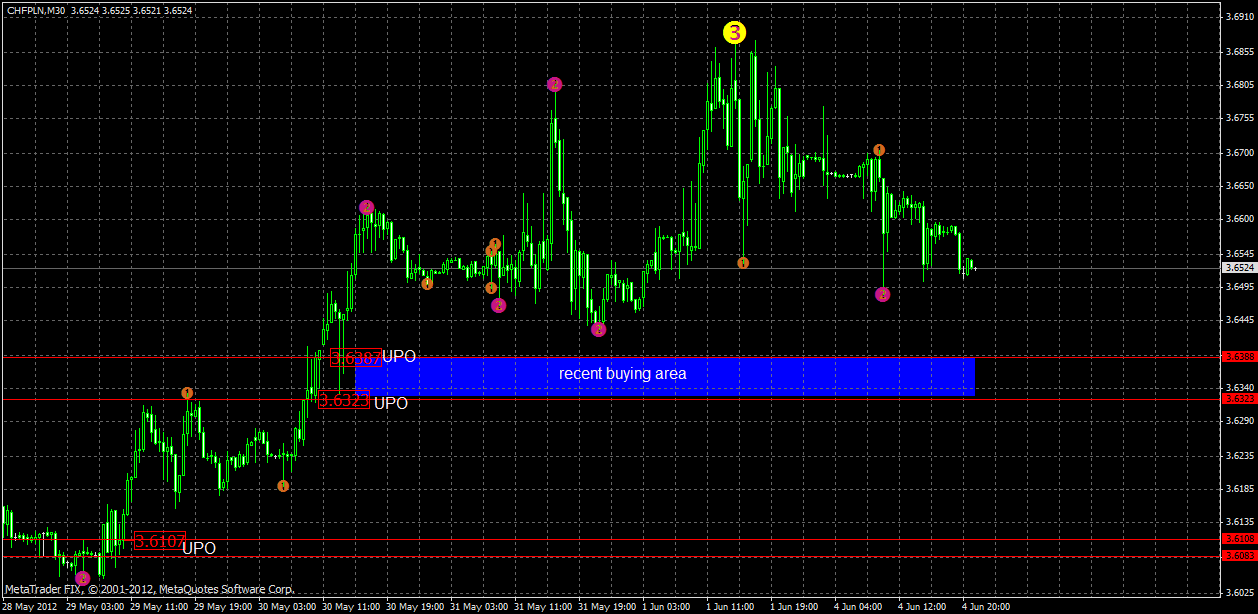Click the orange circle below the 1 Jun peak
The image size is (1258, 614).
click(x=742, y=262)
